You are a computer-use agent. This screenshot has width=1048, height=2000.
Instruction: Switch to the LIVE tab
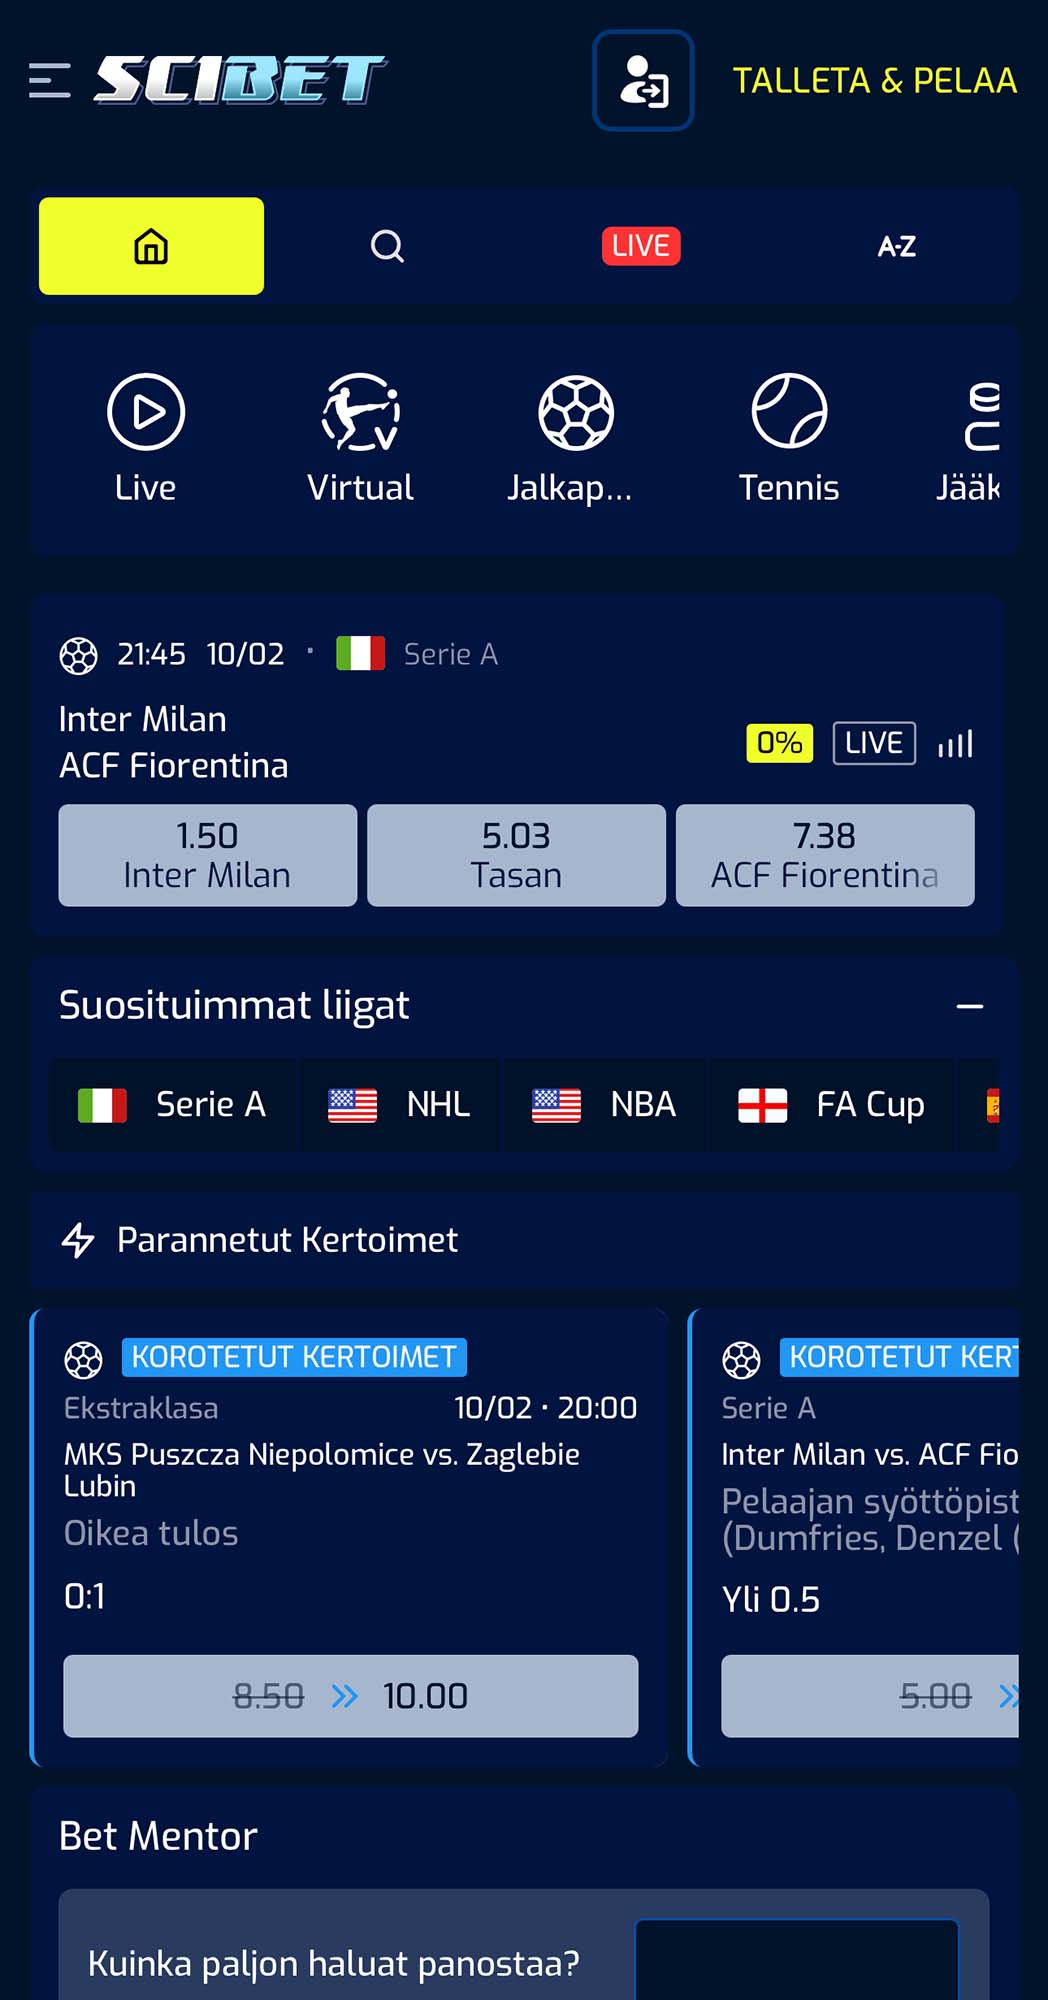click(641, 246)
